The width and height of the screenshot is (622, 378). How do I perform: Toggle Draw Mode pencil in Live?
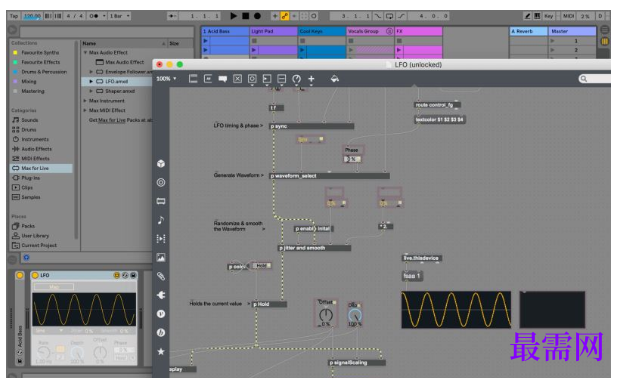pos(527,16)
